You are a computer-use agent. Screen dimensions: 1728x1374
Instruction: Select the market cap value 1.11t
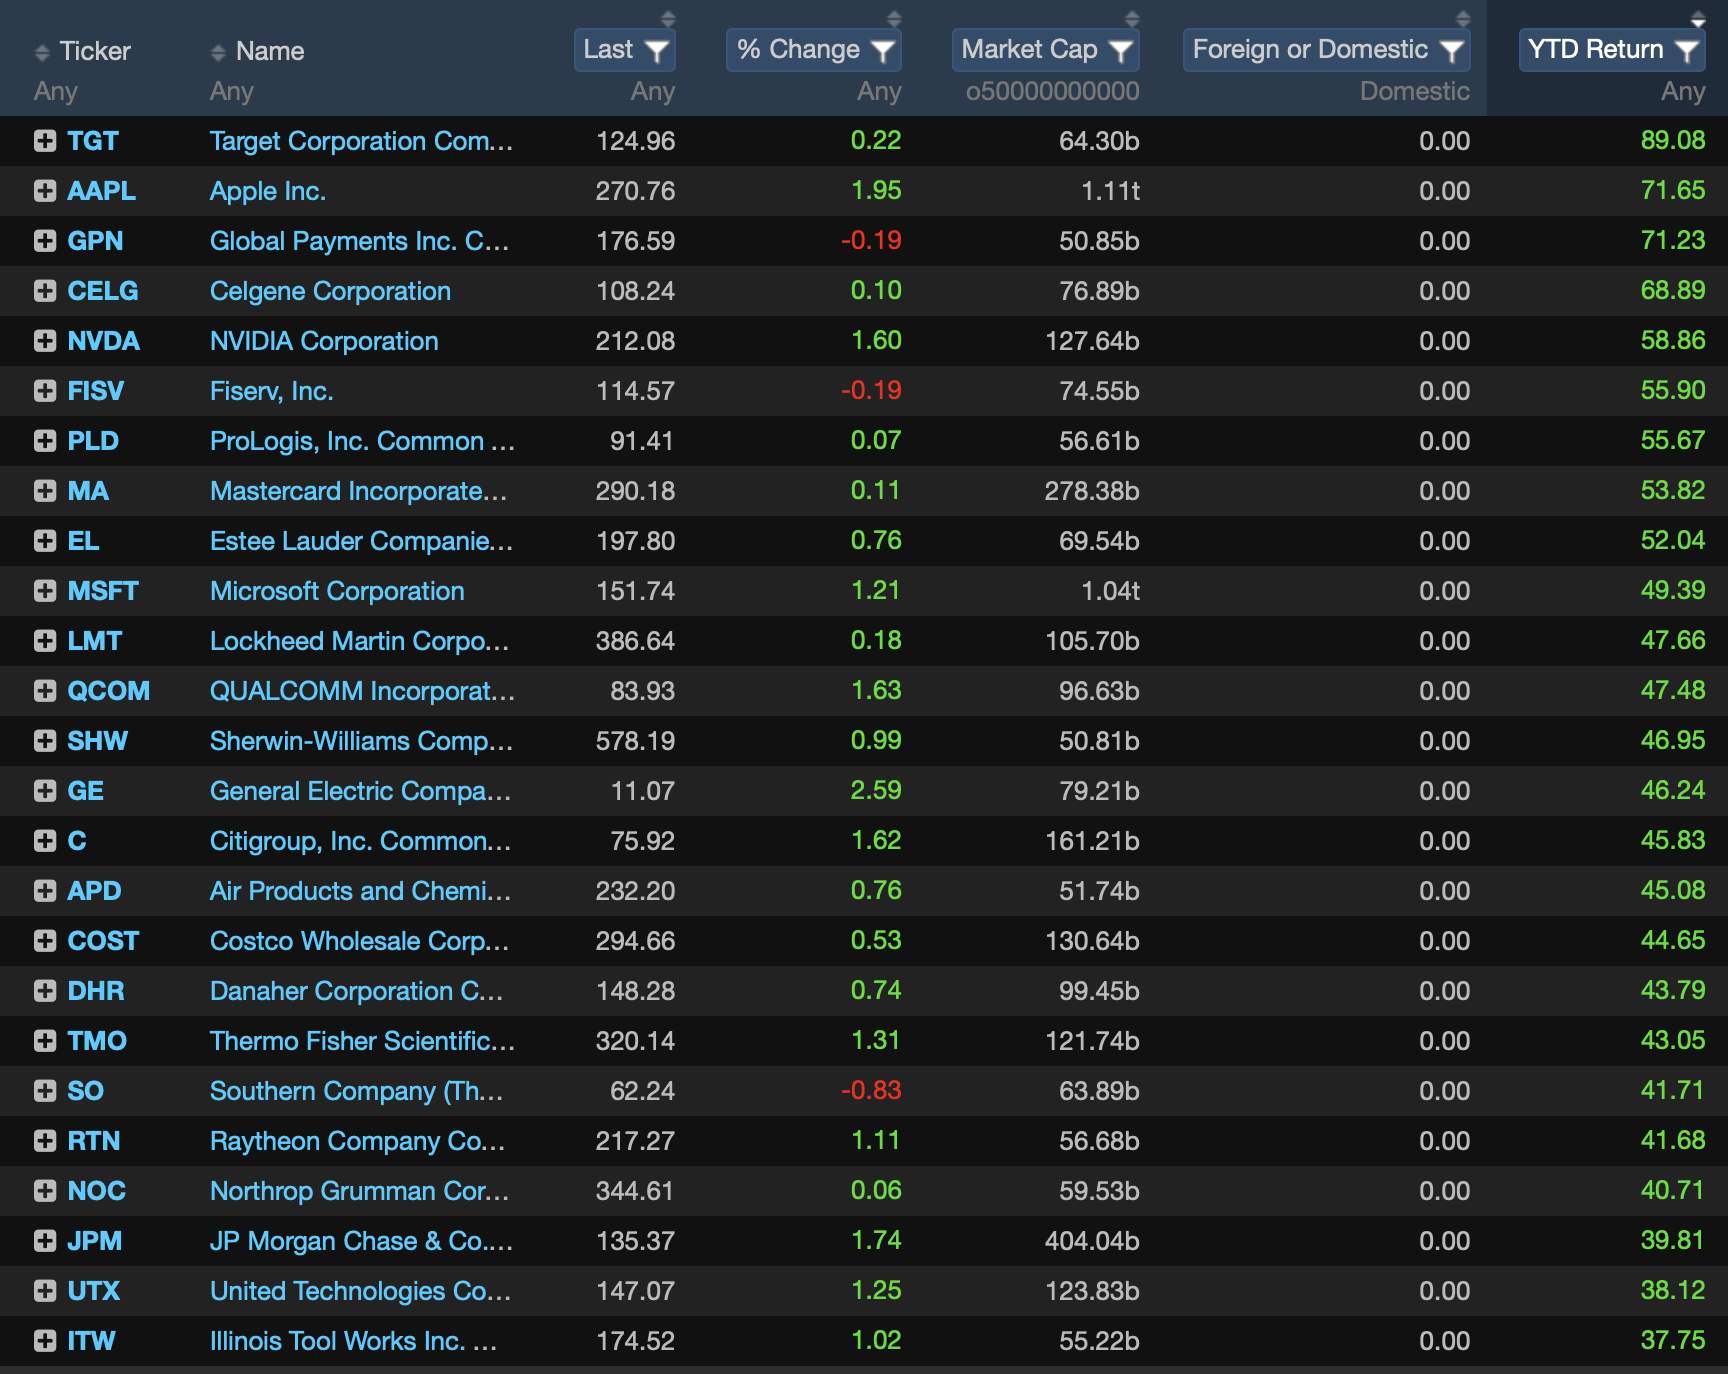[x=1111, y=191]
